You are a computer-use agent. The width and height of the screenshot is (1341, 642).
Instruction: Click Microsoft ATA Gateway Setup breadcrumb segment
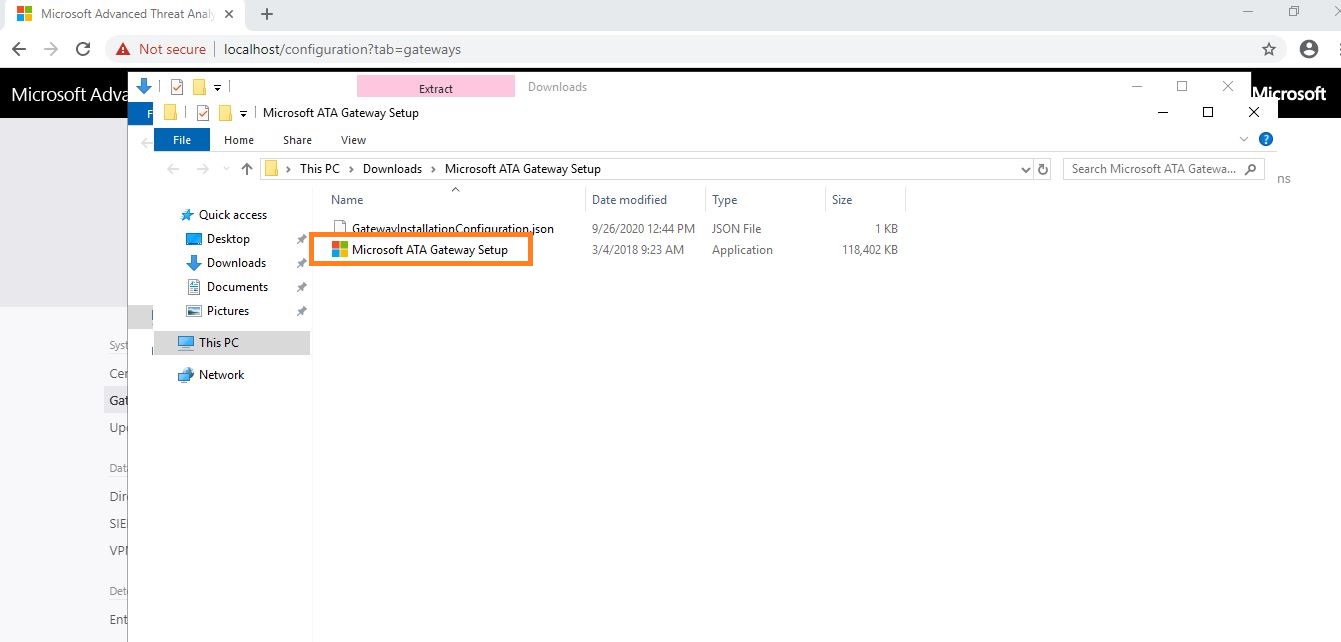click(x=523, y=169)
